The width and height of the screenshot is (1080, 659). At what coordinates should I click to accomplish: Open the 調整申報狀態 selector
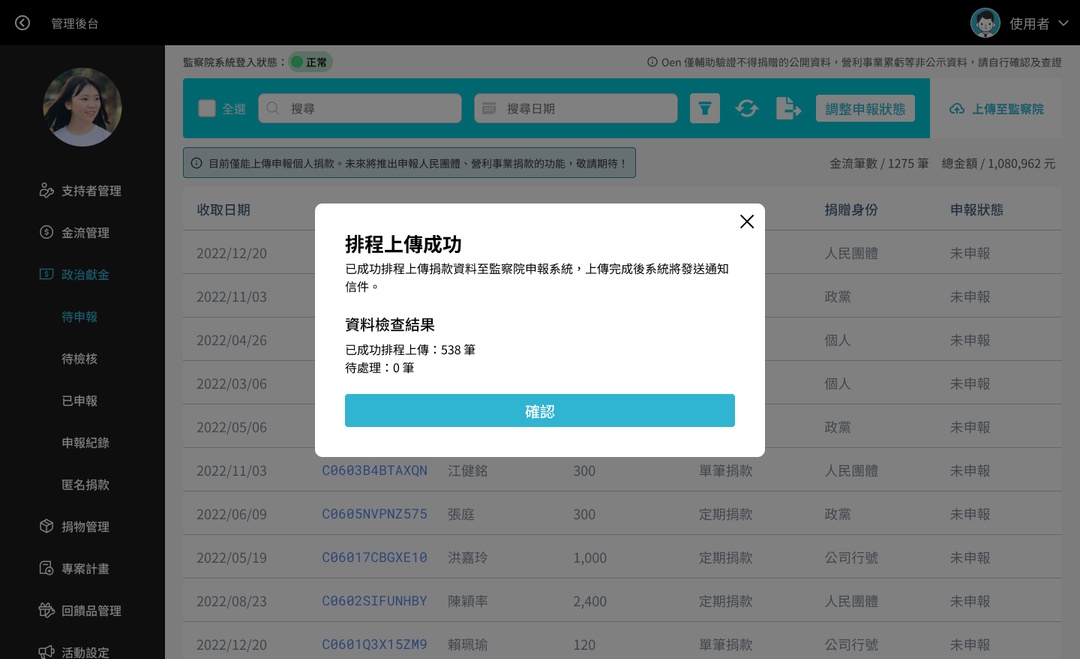point(864,108)
